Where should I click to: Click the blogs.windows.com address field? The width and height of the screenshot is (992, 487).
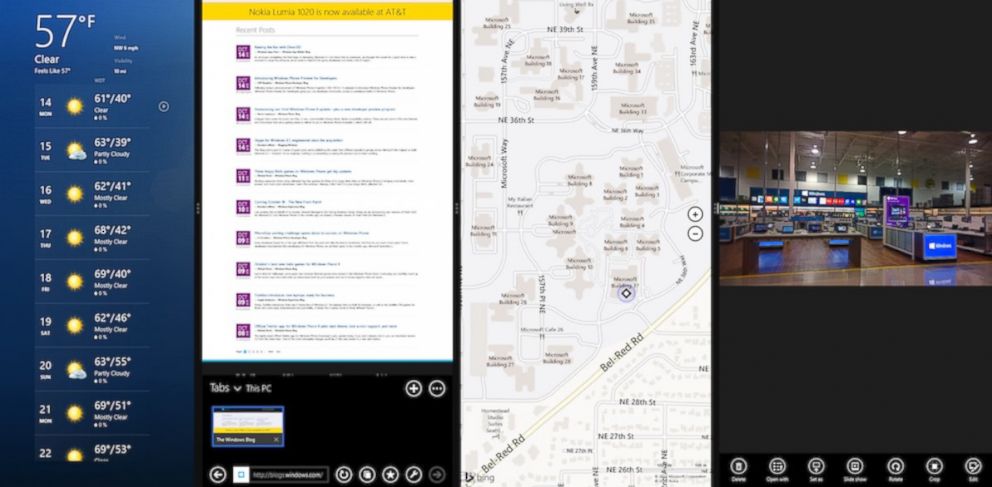coord(289,474)
